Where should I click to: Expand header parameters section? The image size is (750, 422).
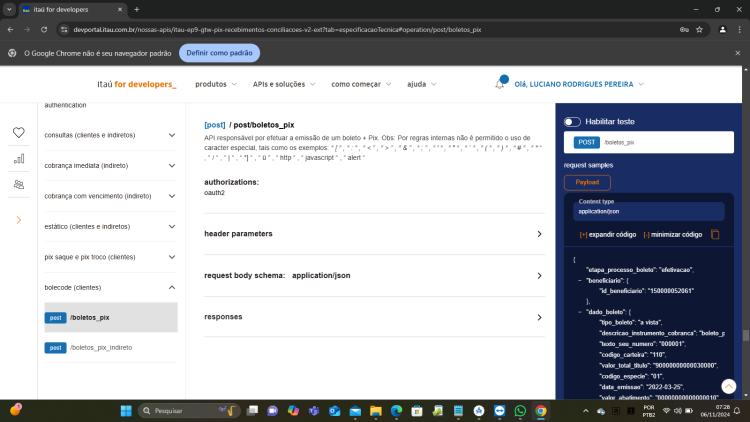(x=374, y=234)
